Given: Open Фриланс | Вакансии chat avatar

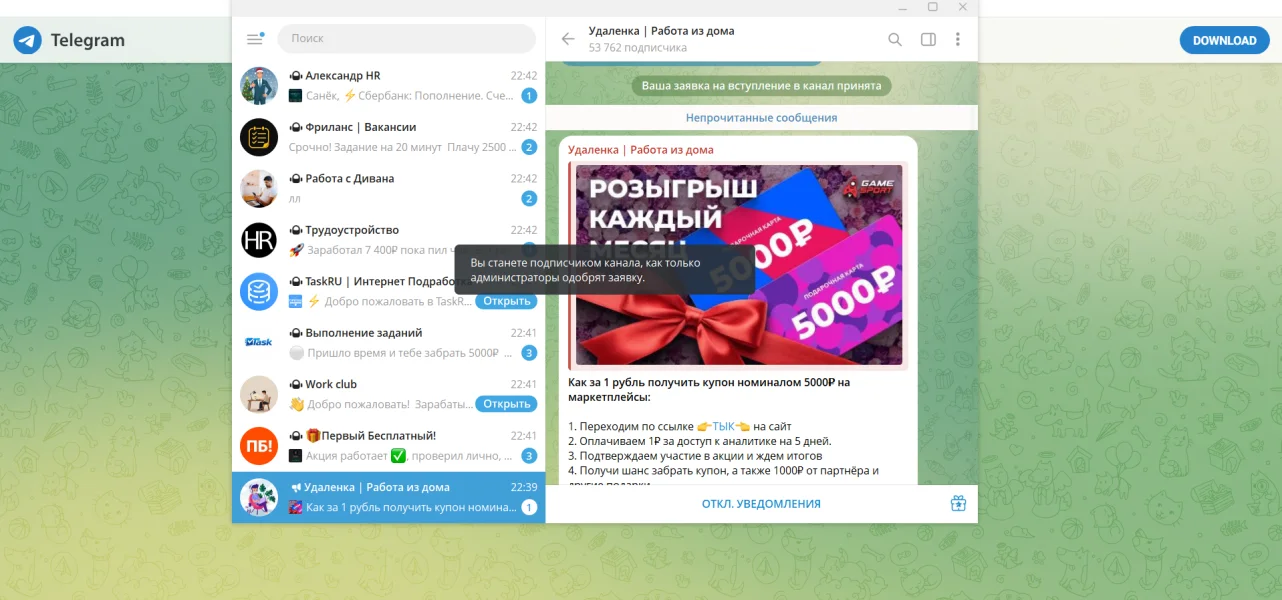Looking at the screenshot, I should click(x=259, y=137).
